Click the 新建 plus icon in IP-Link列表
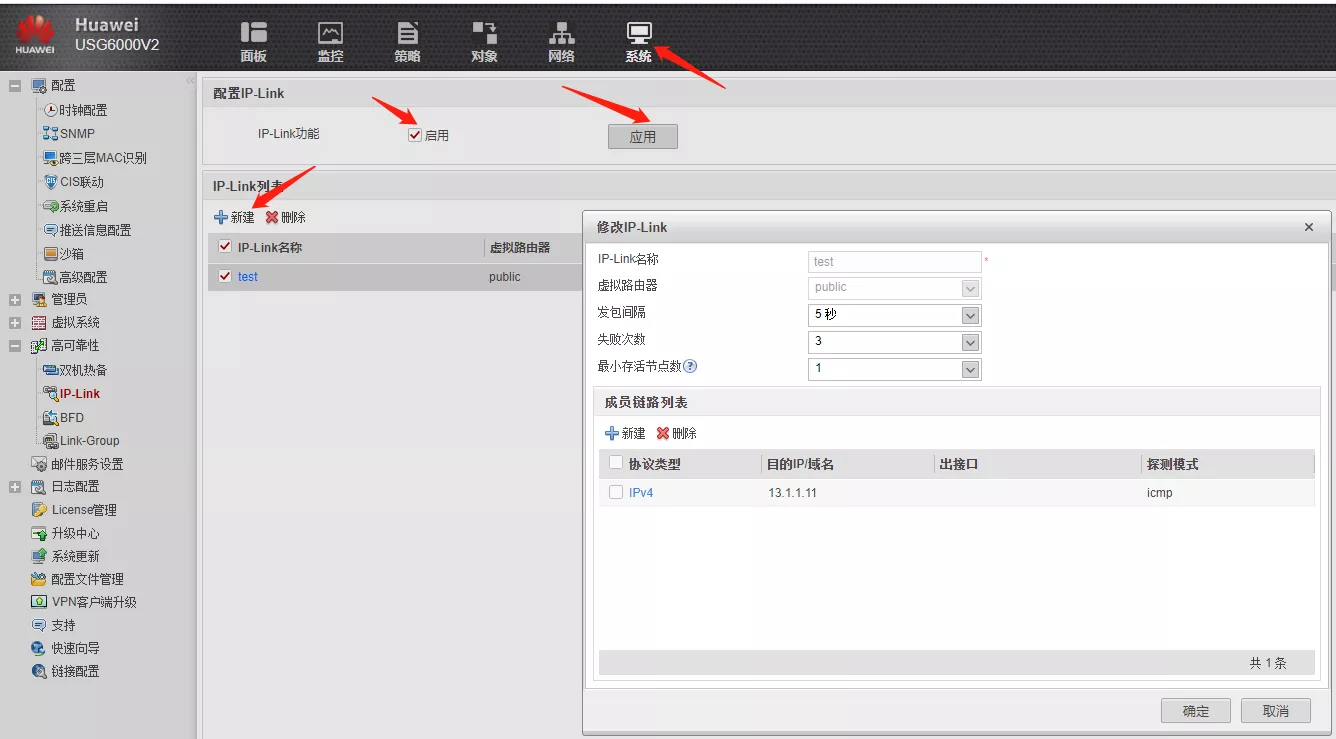Screen dimensions: 1336x739 coord(221,217)
